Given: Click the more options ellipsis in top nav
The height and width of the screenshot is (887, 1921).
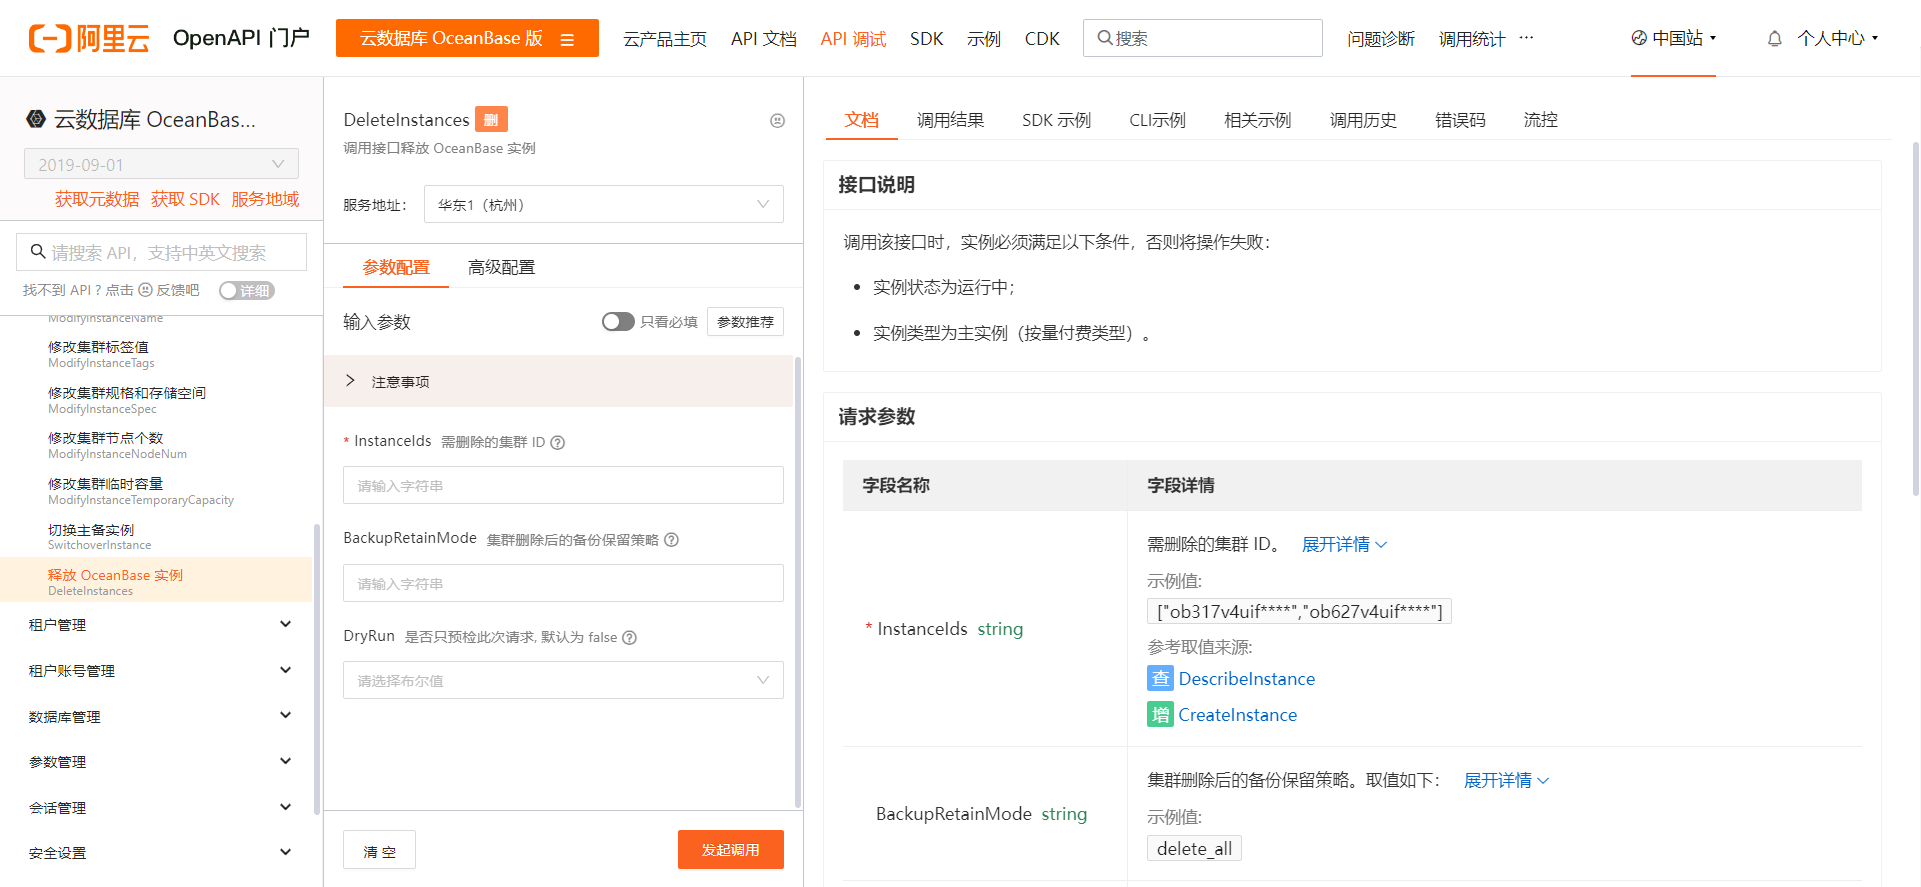Looking at the screenshot, I should tap(1526, 38).
